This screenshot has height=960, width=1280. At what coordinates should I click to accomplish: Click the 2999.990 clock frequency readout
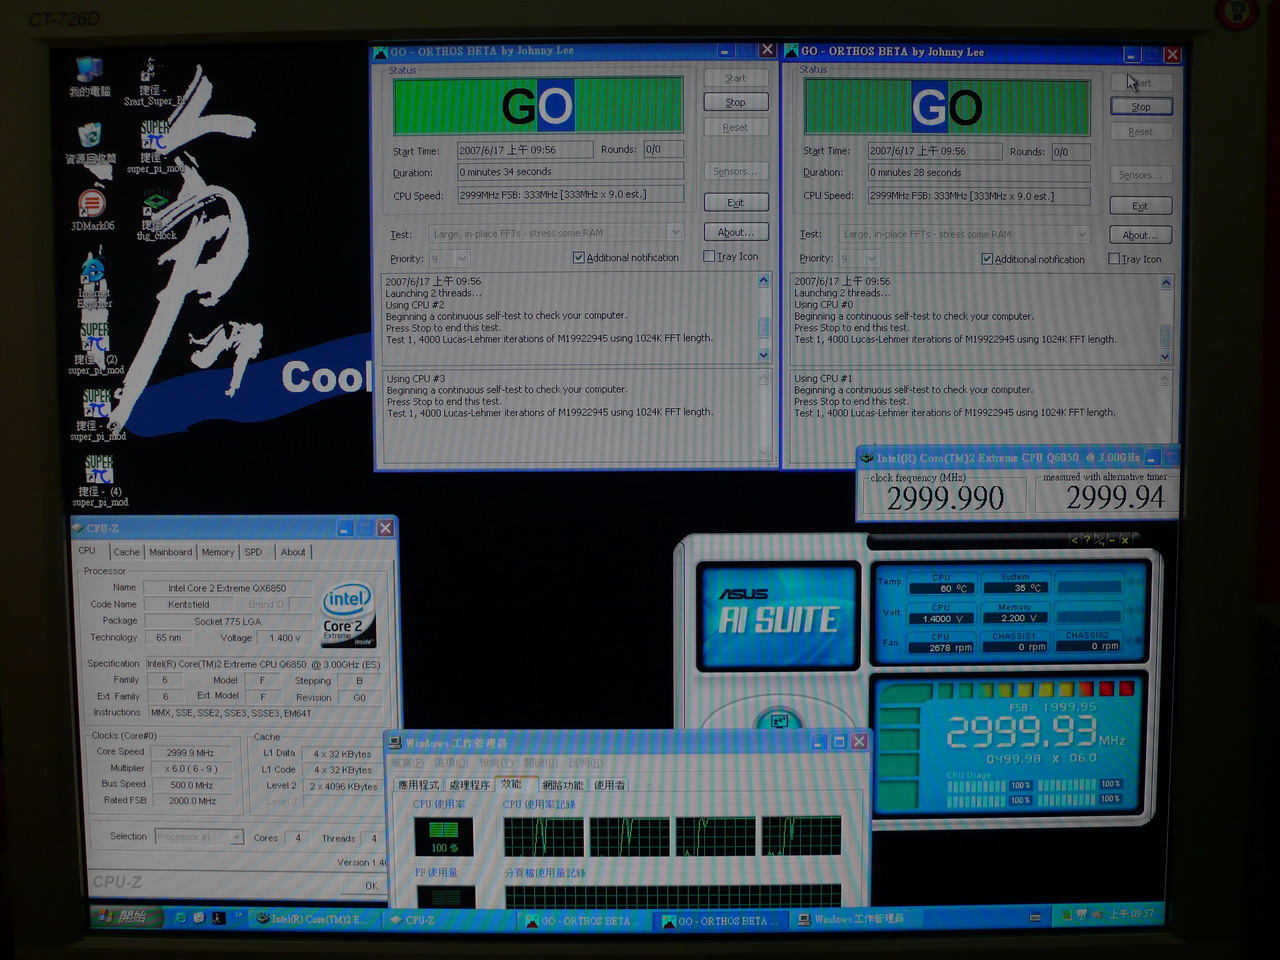point(945,497)
